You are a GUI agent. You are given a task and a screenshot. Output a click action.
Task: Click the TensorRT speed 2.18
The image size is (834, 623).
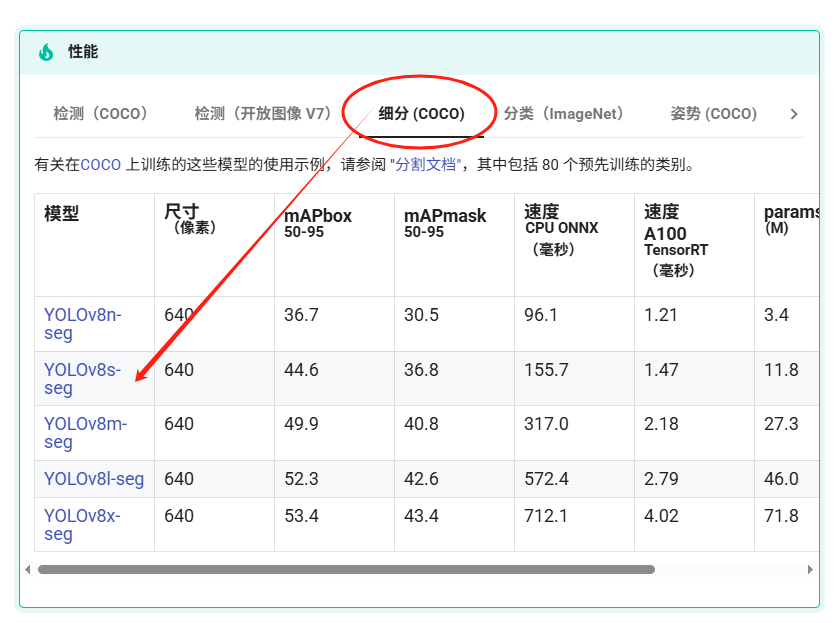pyautogui.click(x=661, y=423)
